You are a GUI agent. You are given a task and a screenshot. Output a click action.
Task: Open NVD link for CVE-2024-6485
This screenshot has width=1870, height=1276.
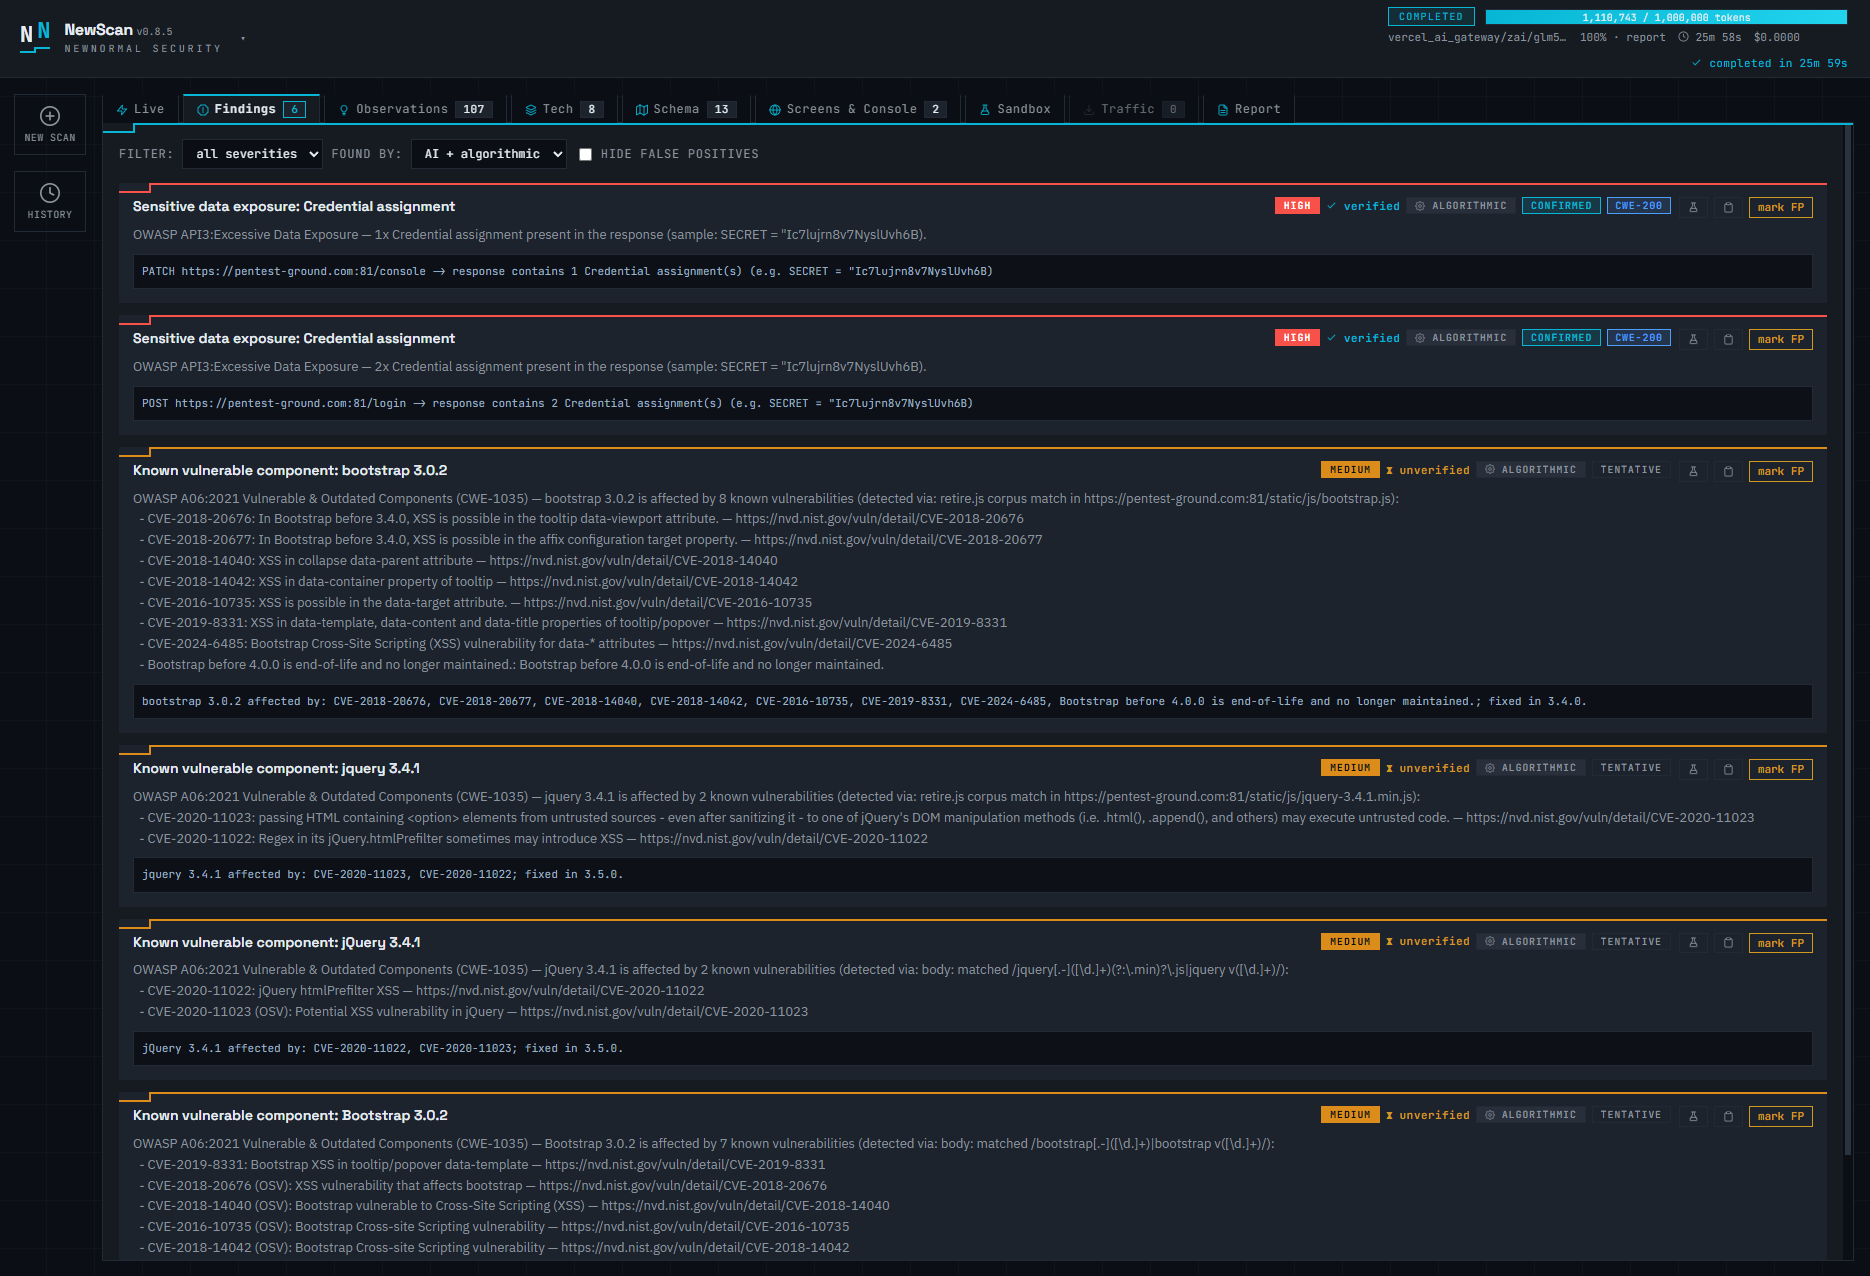pyautogui.click(x=812, y=644)
